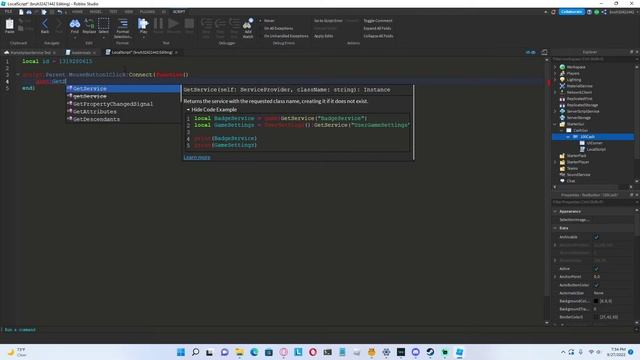Expand the Workspace tree node
Image resolution: width=640 pixels, height=360 pixels.
point(555,67)
